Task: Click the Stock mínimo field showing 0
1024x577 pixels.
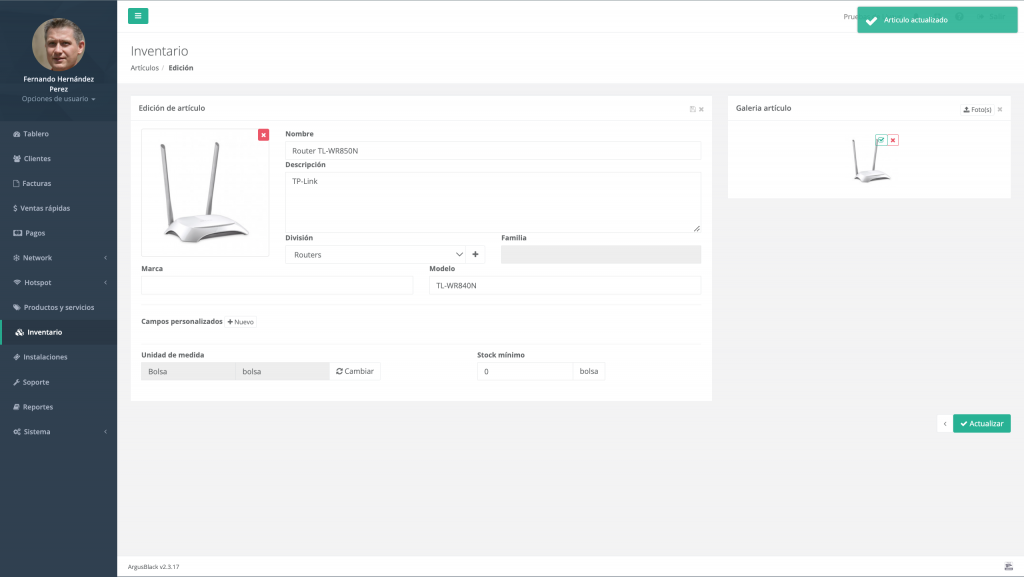Action: (x=525, y=371)
